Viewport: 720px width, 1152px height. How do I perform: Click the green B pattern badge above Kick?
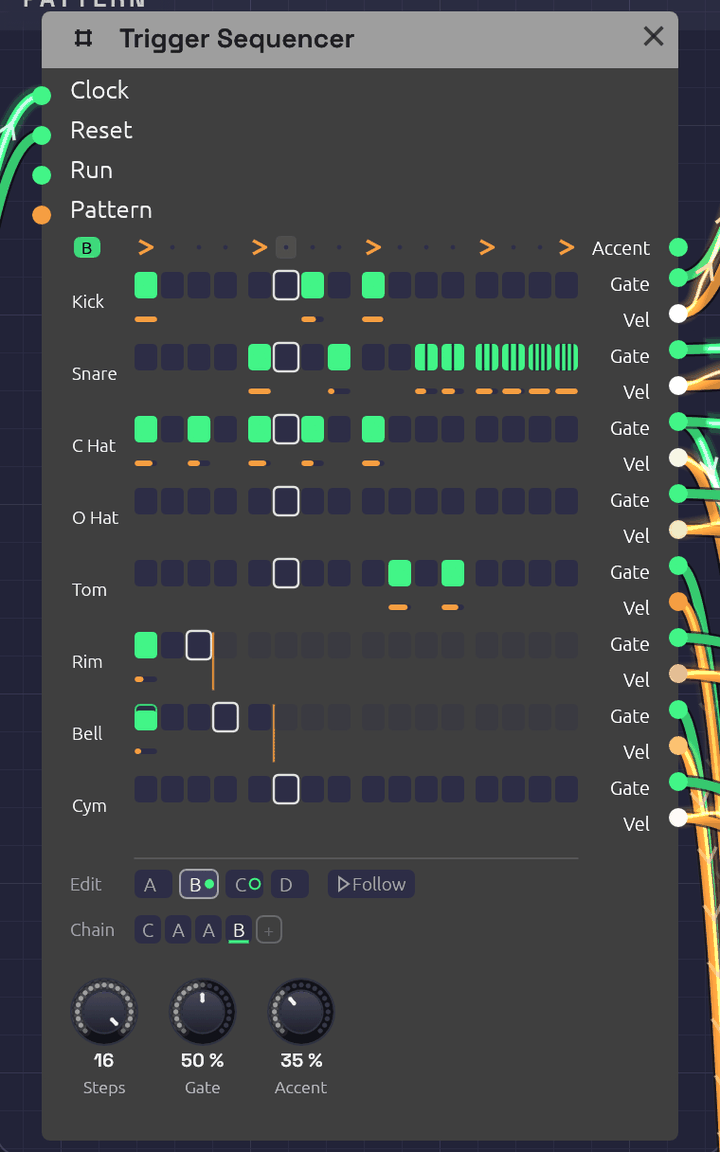pyautogui.click(x=87, y=248)
